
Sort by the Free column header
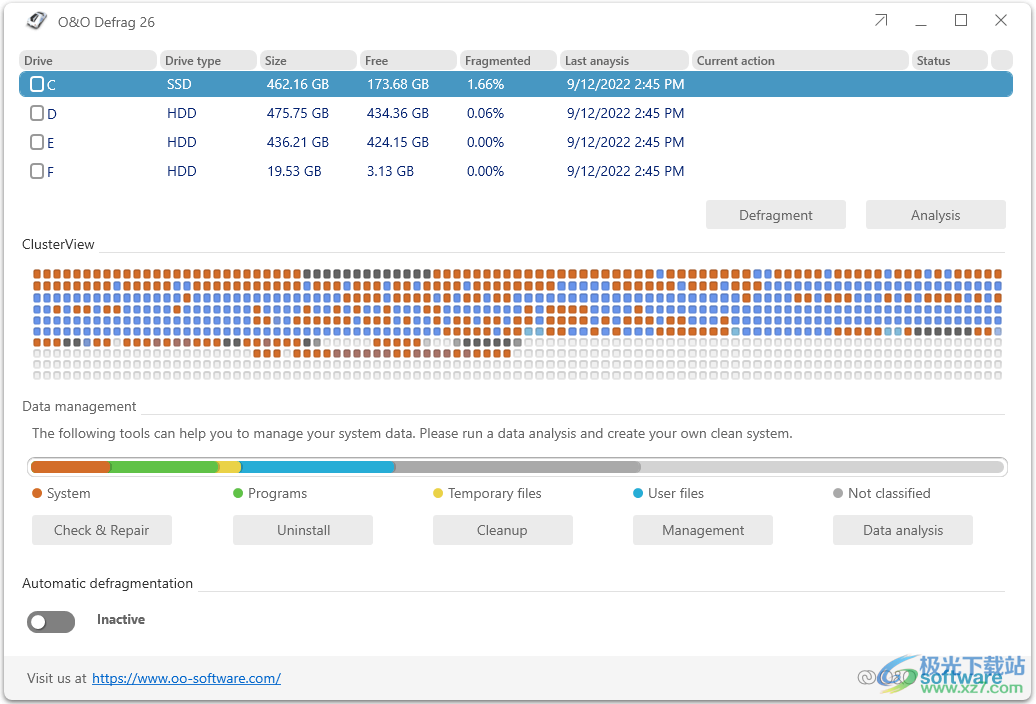[408, 60]
